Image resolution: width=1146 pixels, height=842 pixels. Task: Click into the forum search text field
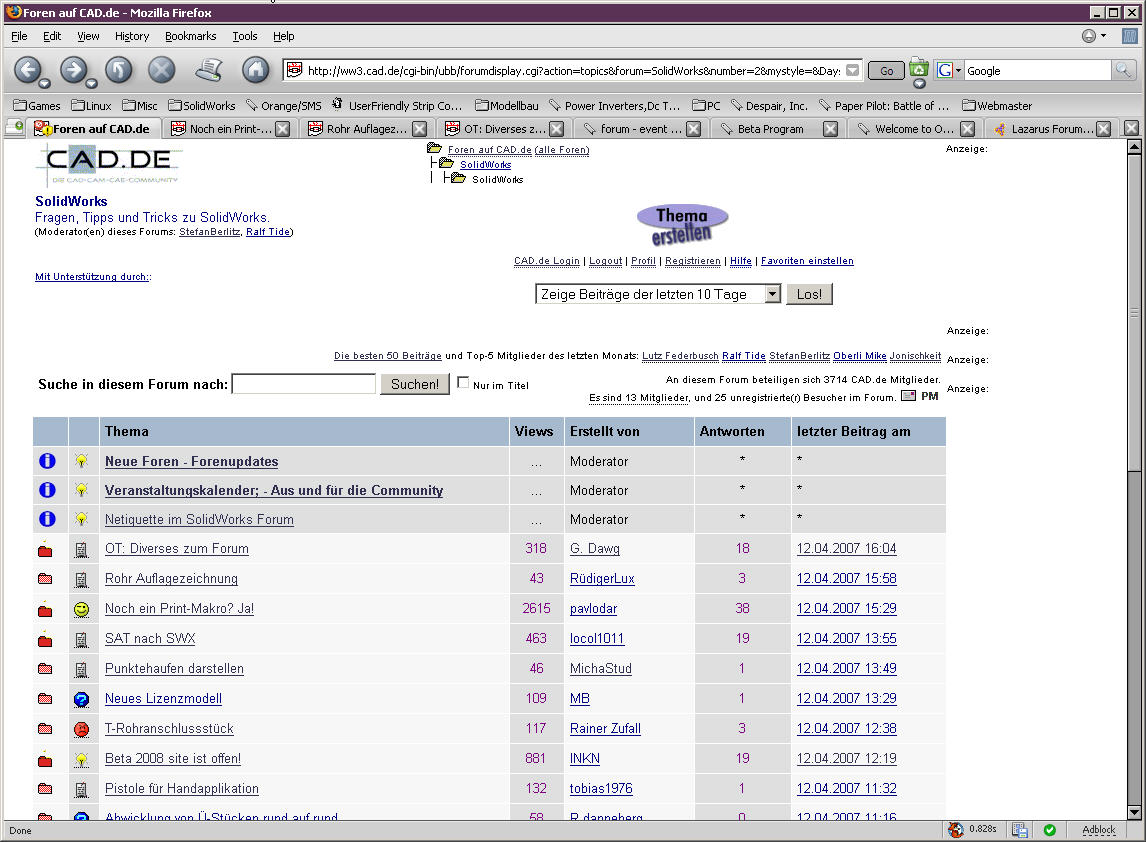click(x=303, y=384)
